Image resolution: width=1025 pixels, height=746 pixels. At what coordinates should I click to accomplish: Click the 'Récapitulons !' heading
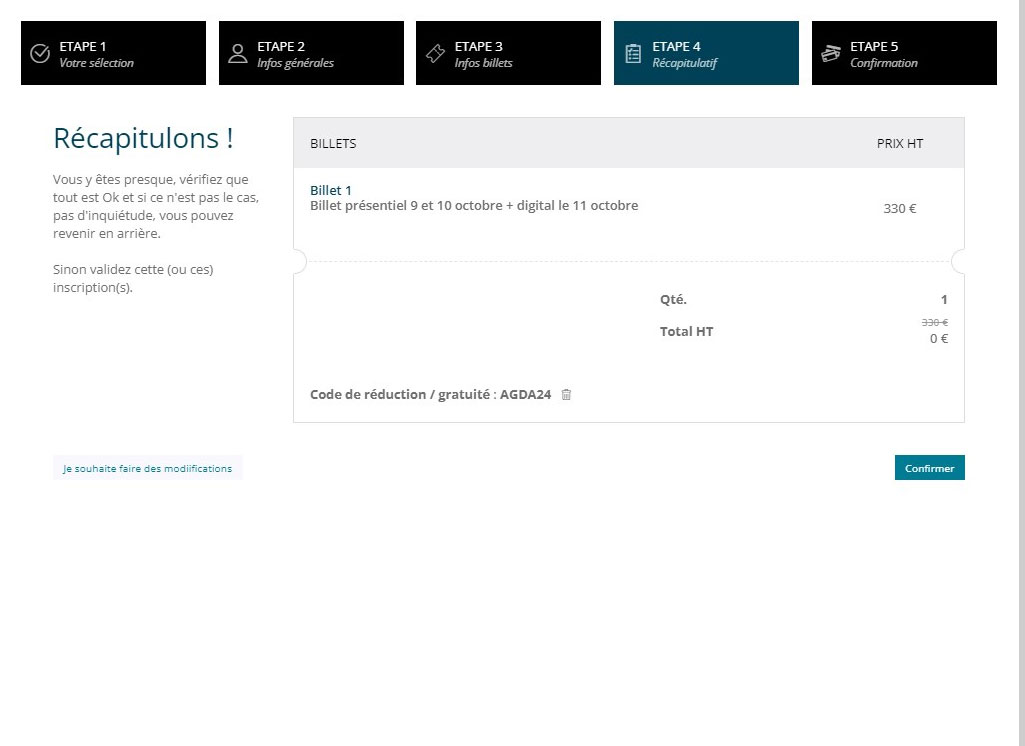(x=143, y=139)
